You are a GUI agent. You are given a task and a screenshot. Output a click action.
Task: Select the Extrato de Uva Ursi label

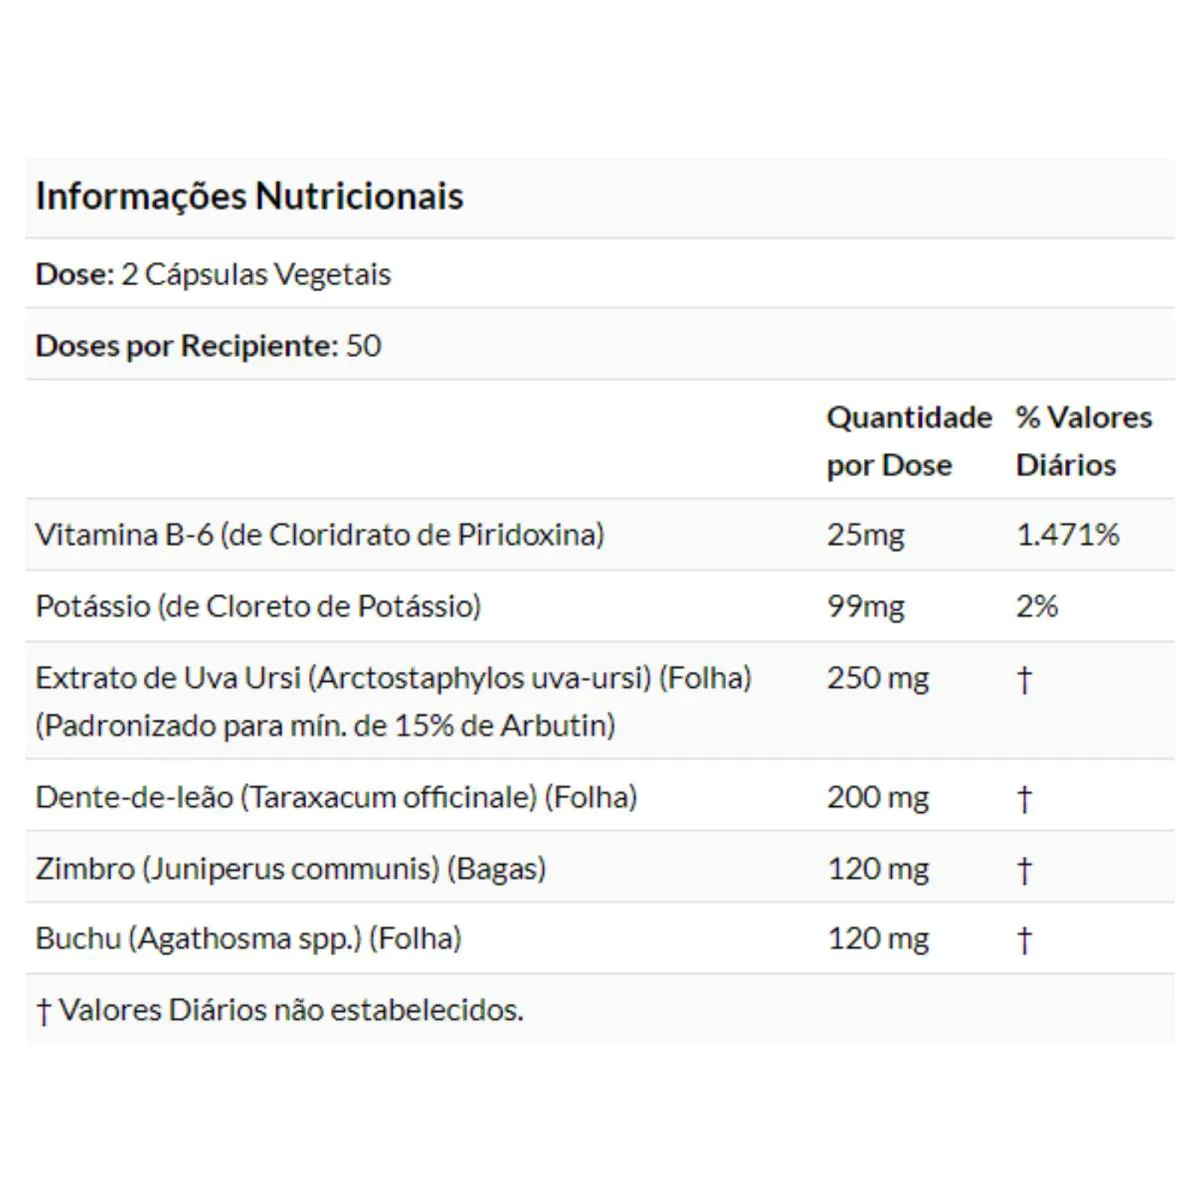coord(393,701)
